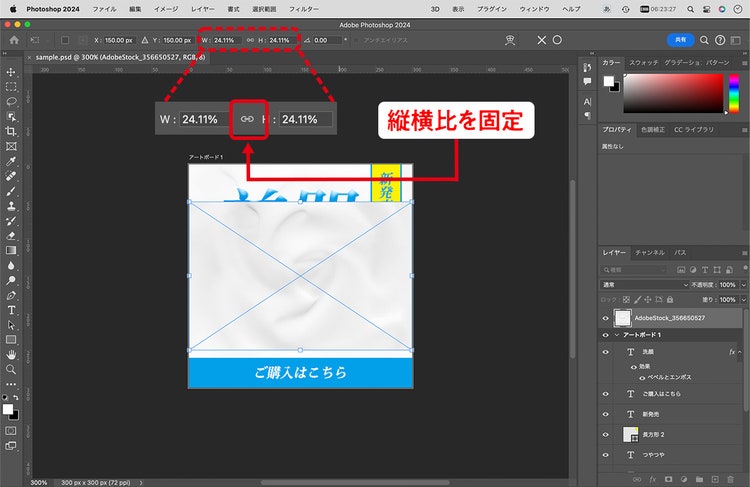Switch to warp mode icon in options bar
Viewport: 750px width, 487px height.
[510, 40]
